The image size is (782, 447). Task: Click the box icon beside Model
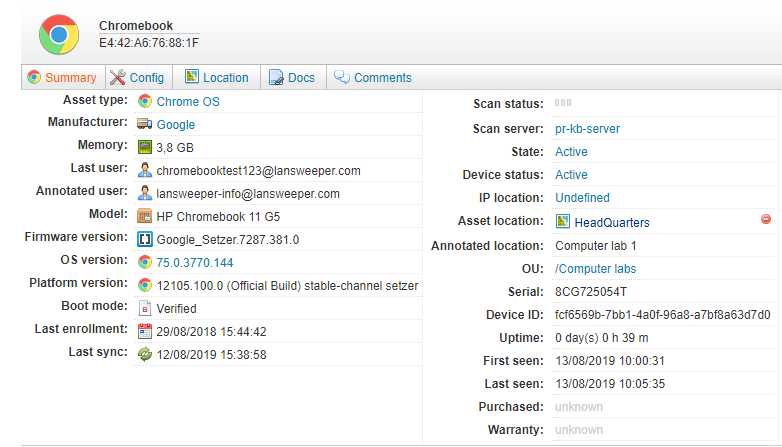145,216
